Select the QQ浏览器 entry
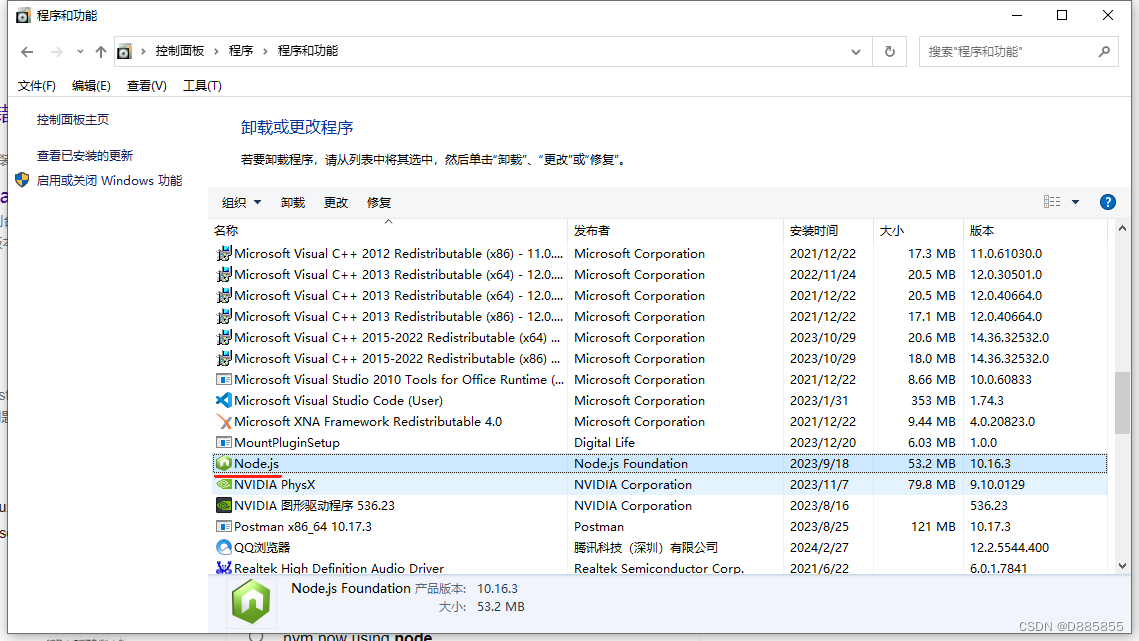The height and width of the screenshot is (641, 1139). [x=262, y=548]
